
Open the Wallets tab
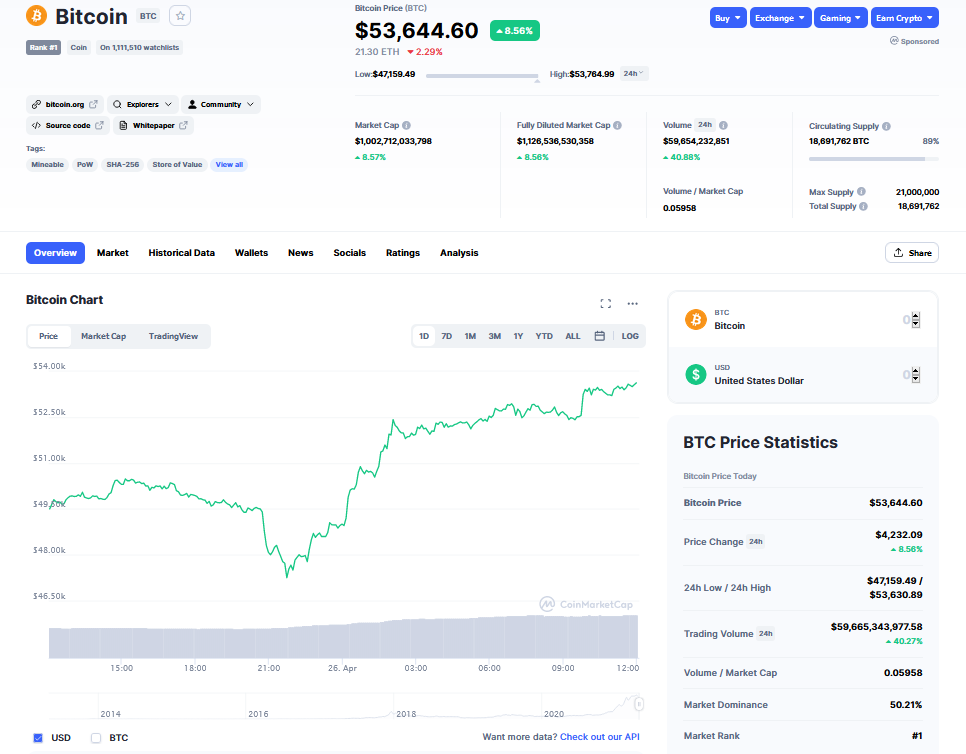pyautogui.click(x=251, y=253)
